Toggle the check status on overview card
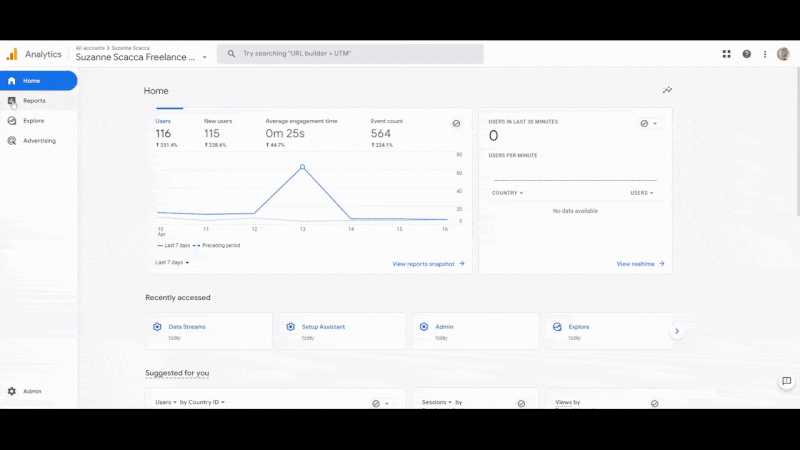The width and height of the screenshot is (800, 450). [456, 123]
